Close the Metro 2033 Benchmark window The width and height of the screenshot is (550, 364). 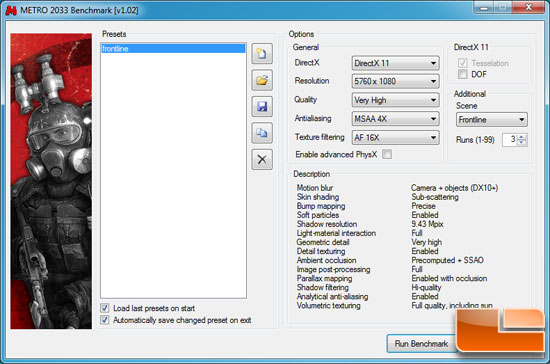pos(529,7)
